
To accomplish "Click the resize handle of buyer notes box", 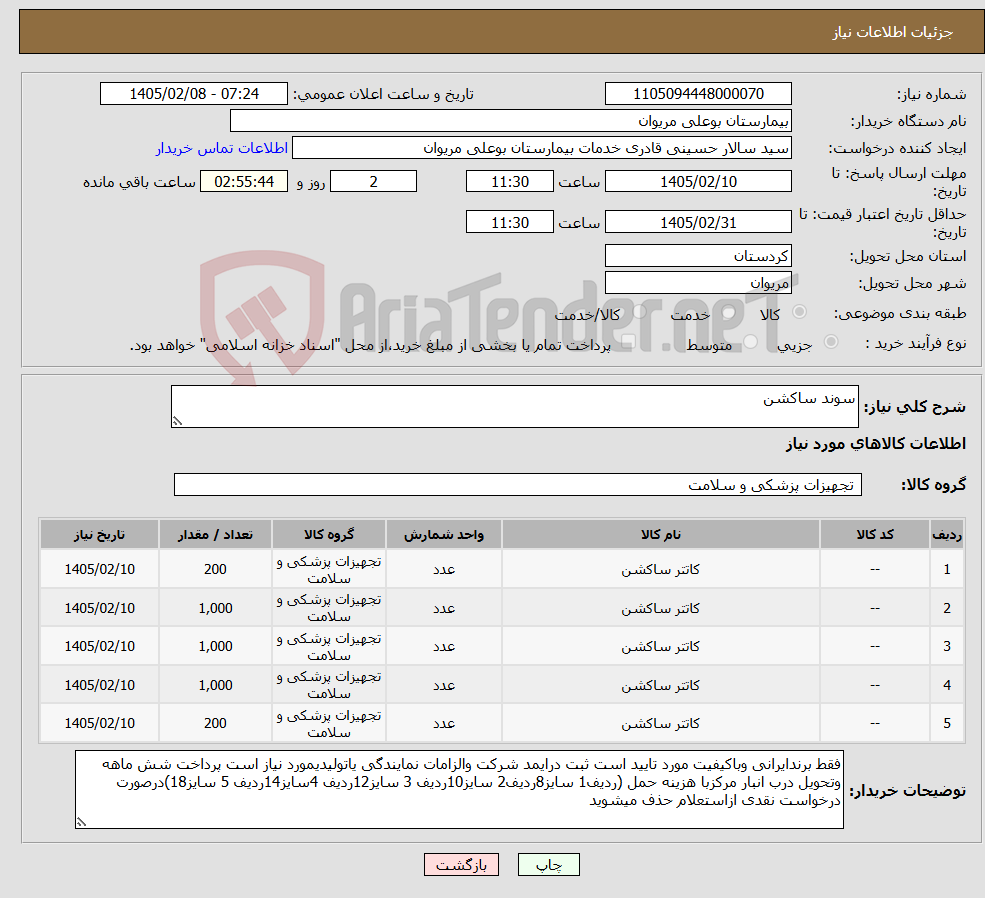I will tap(81, 821).
